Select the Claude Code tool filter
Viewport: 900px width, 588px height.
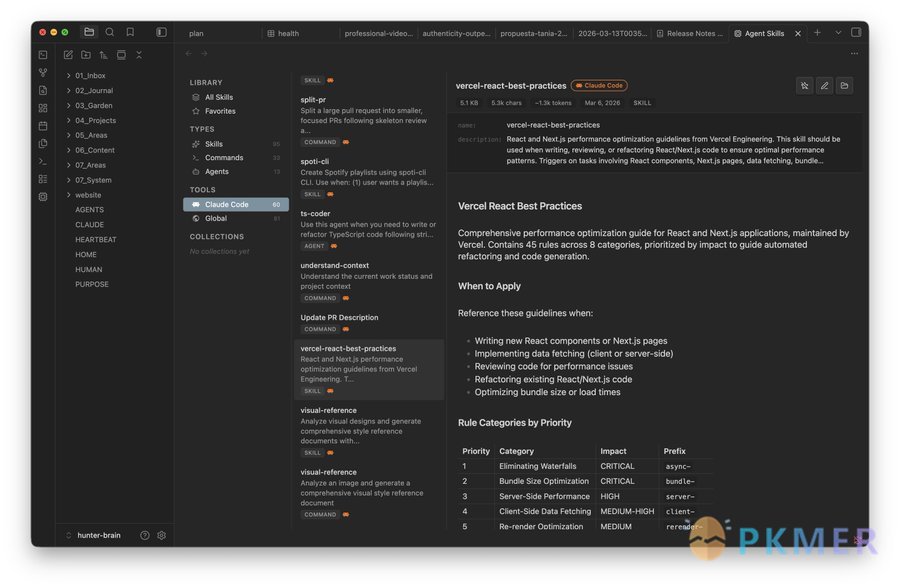point(236,204)
